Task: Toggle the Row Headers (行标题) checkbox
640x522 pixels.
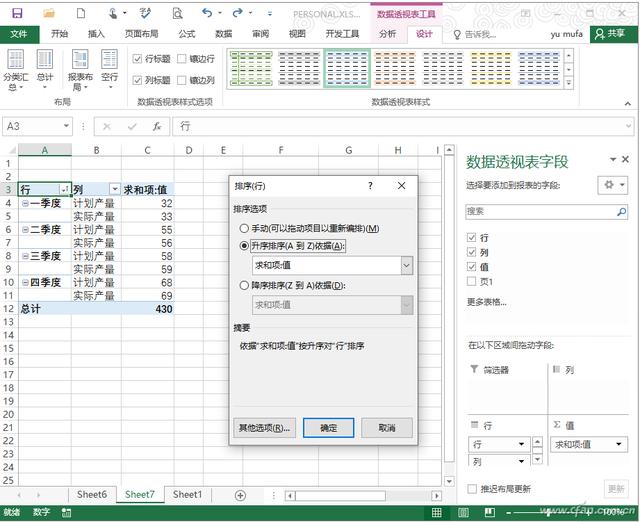Action: [x=137, y=59]
